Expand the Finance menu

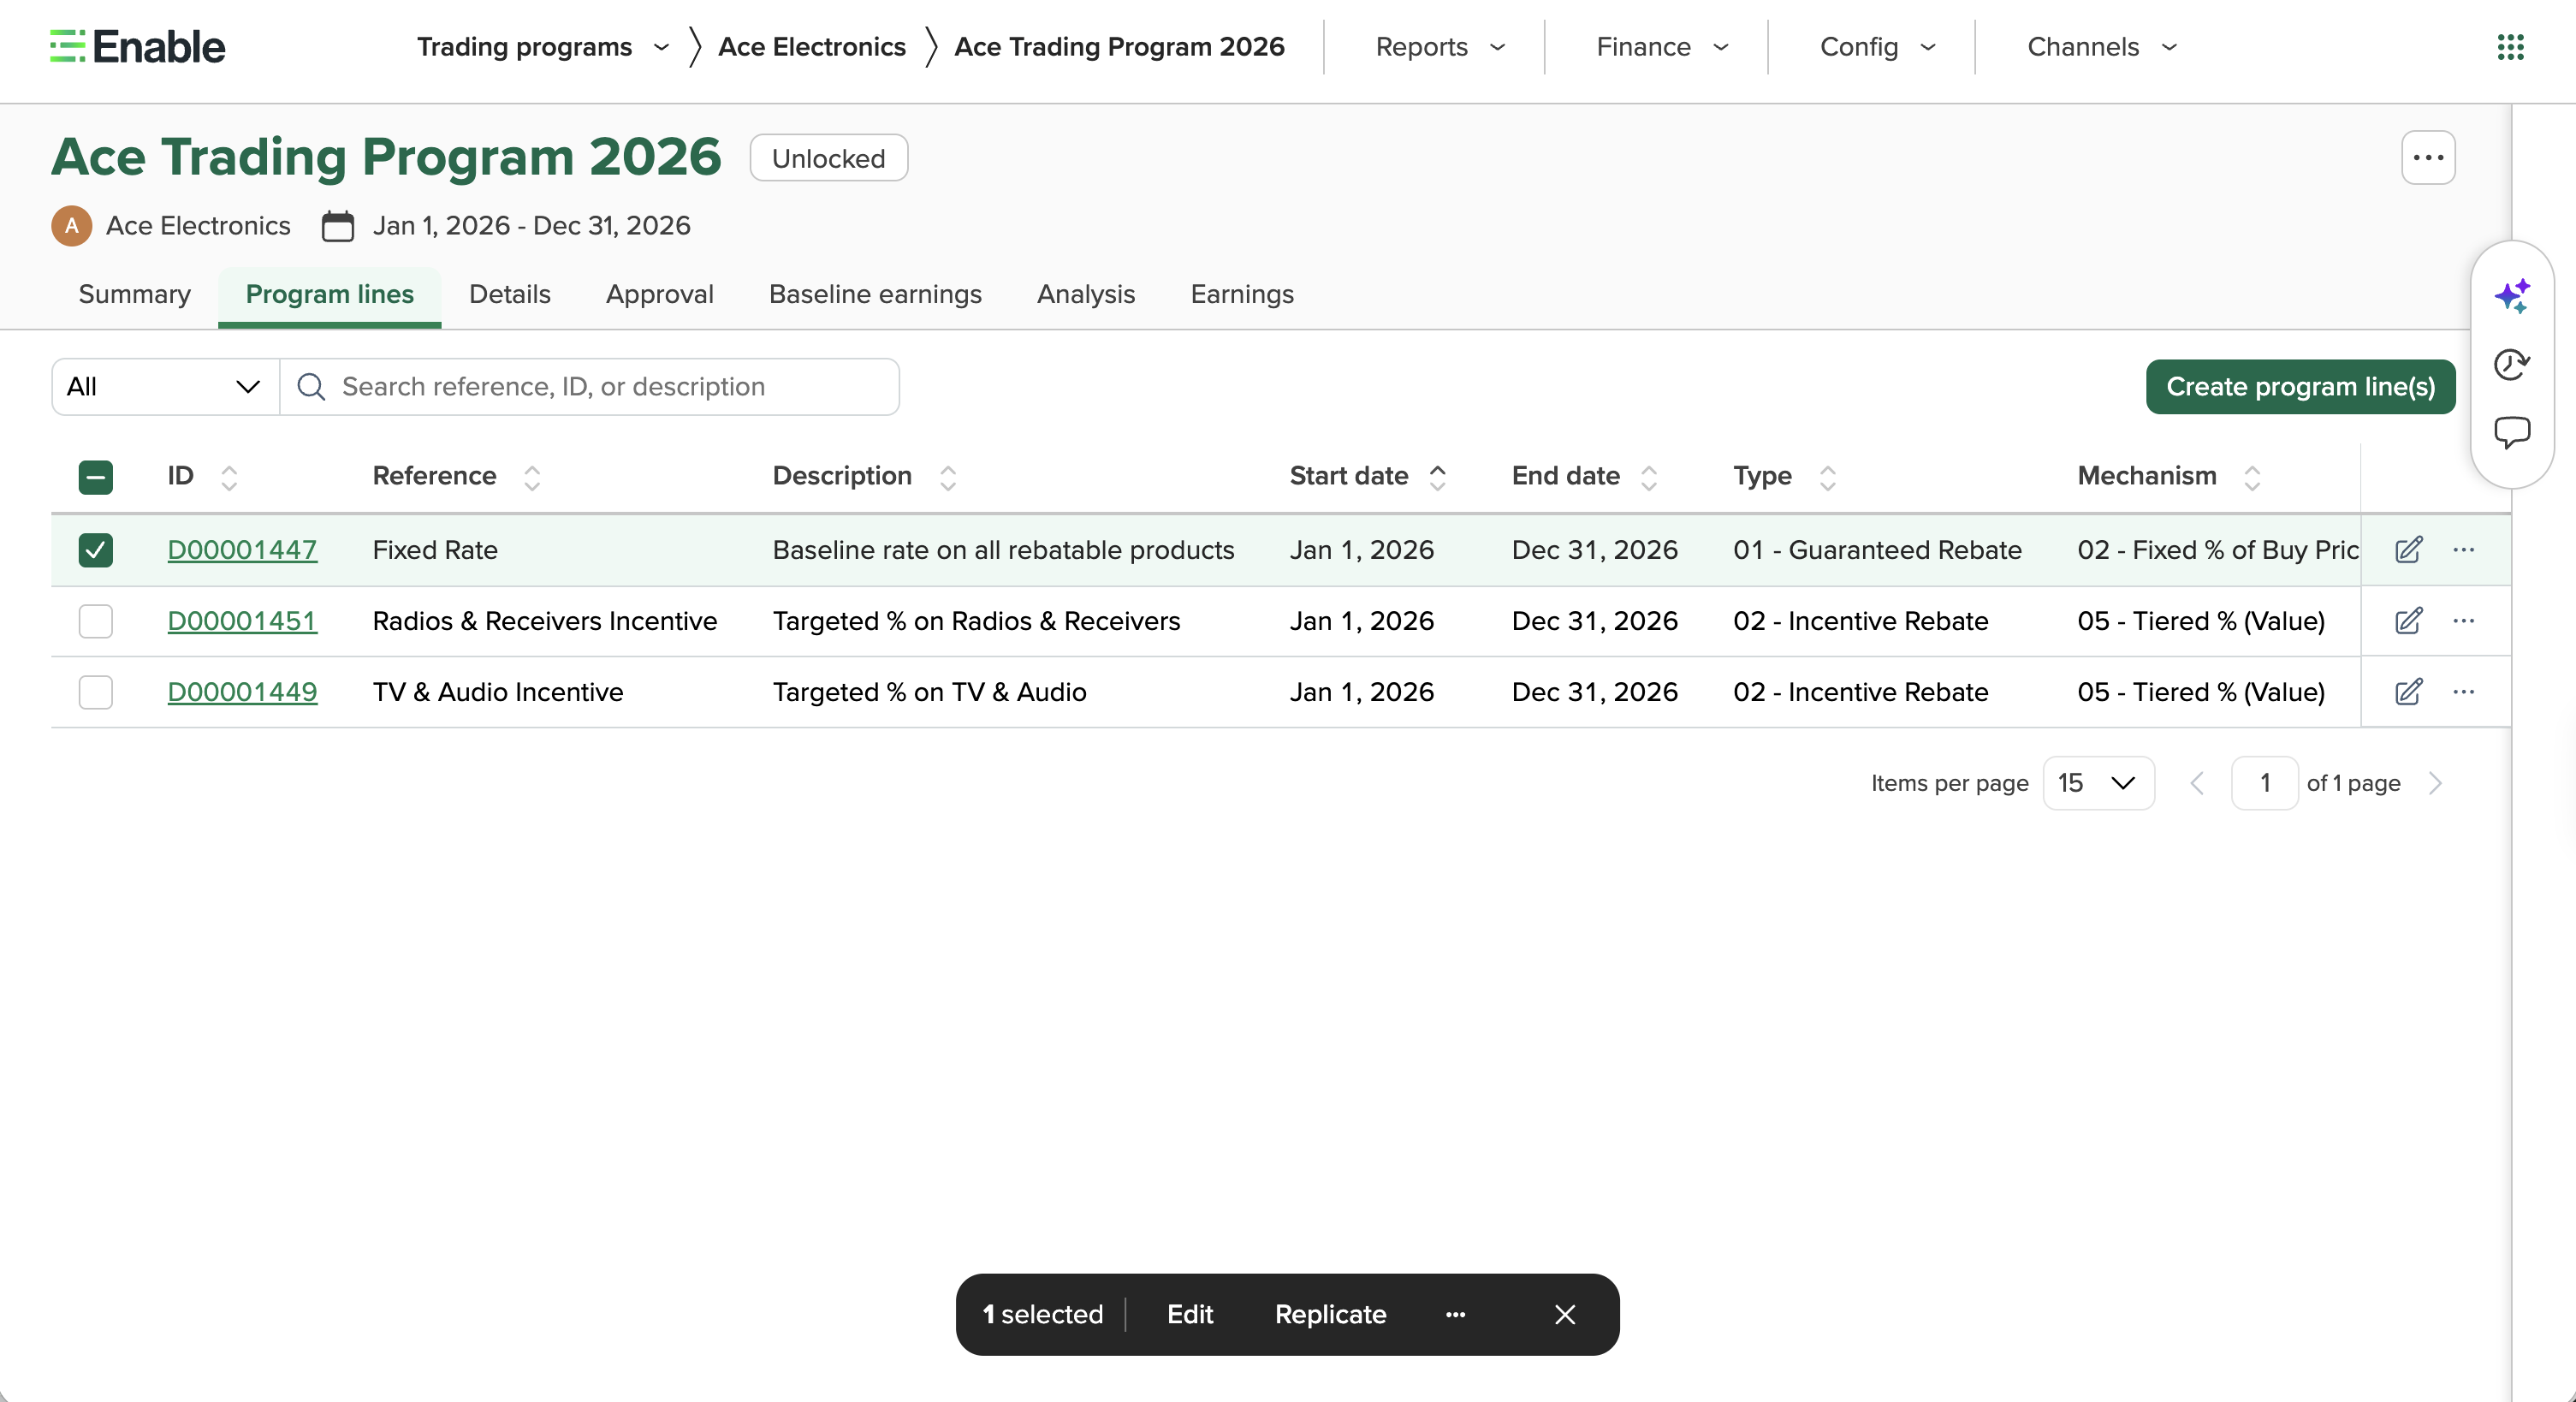(x=1662, y=47)
